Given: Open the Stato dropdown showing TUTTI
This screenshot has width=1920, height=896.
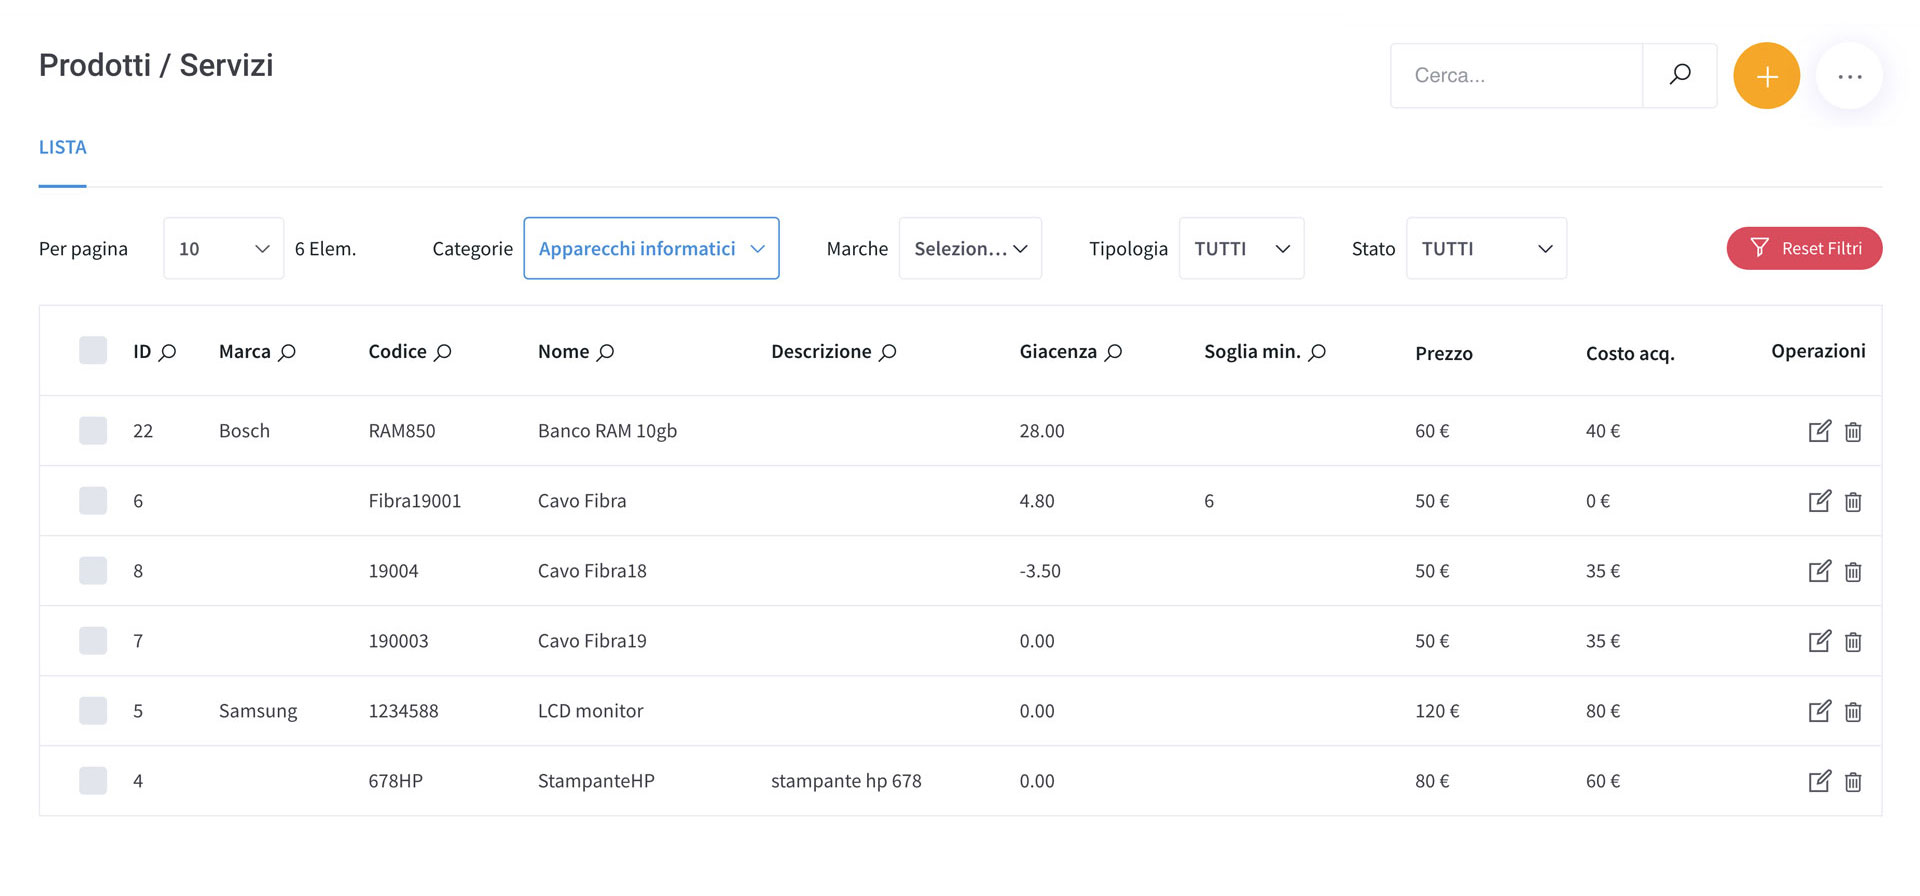Looking at the screenshot, I should coord(1486,248).
